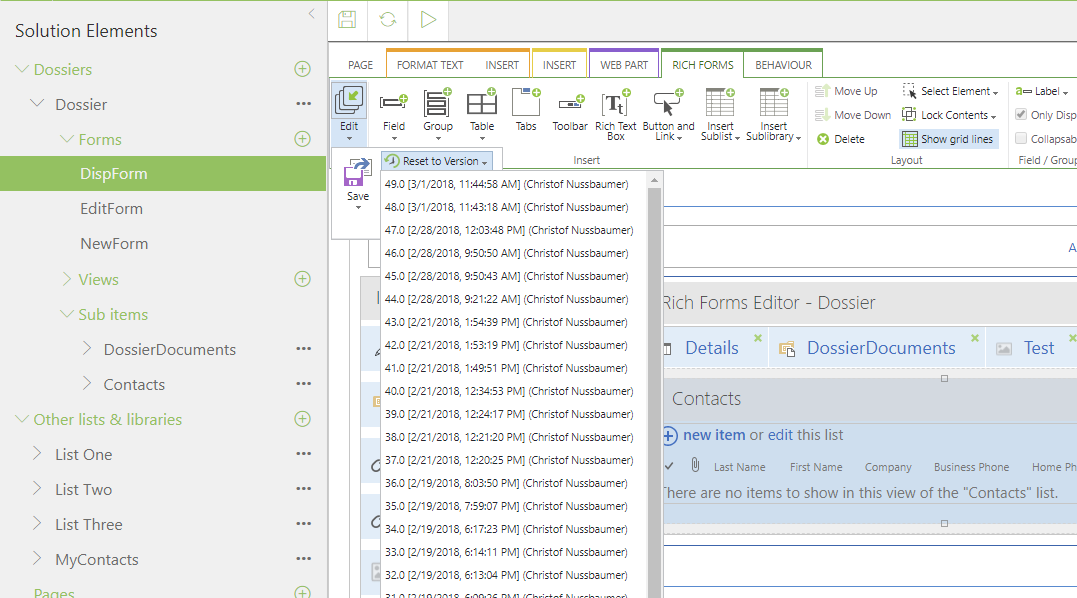1077x598 pixels.
Task: Select version 45.0 from the list
Action: (507, 276)
